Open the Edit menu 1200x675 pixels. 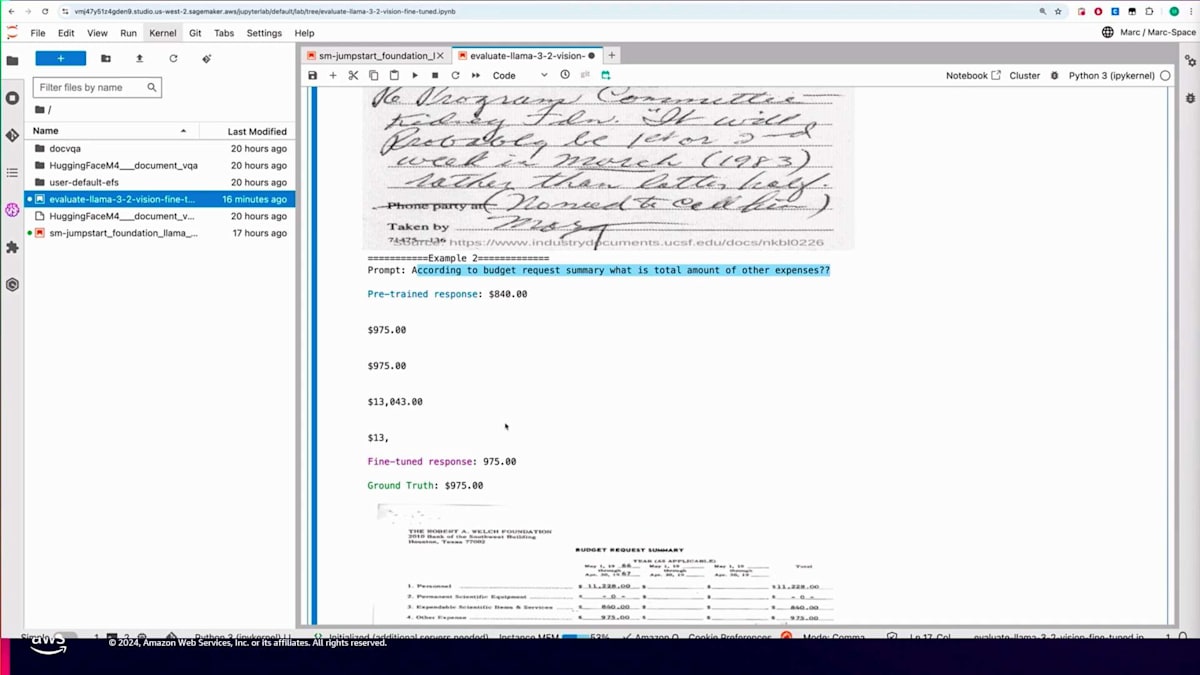point(66,33)
